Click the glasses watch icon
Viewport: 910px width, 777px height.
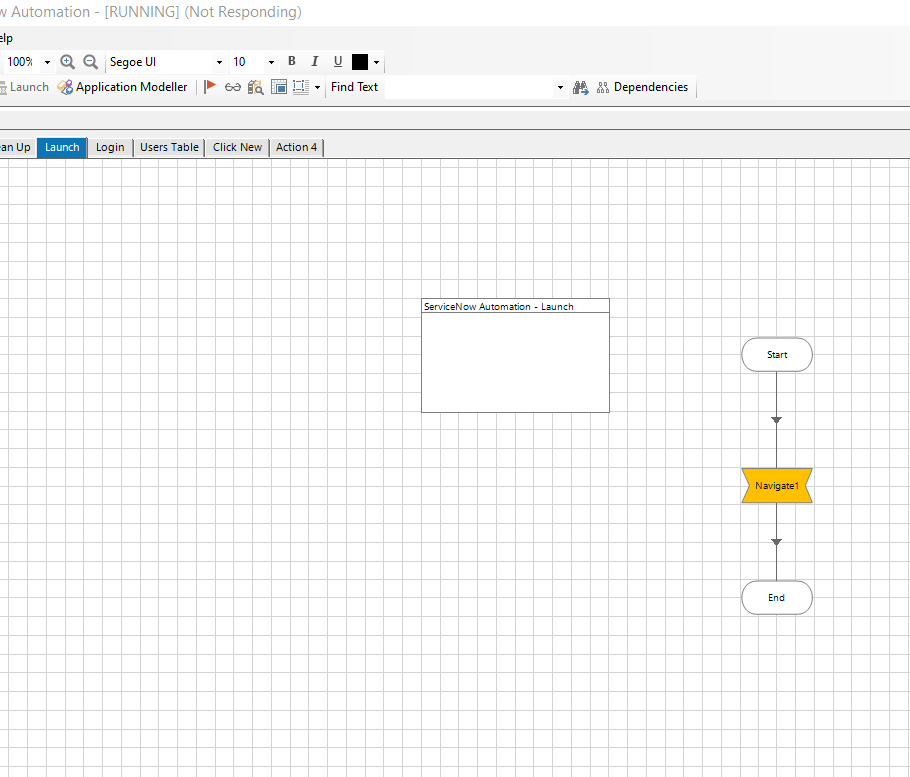pyautogui.click(x=233, y=87)
